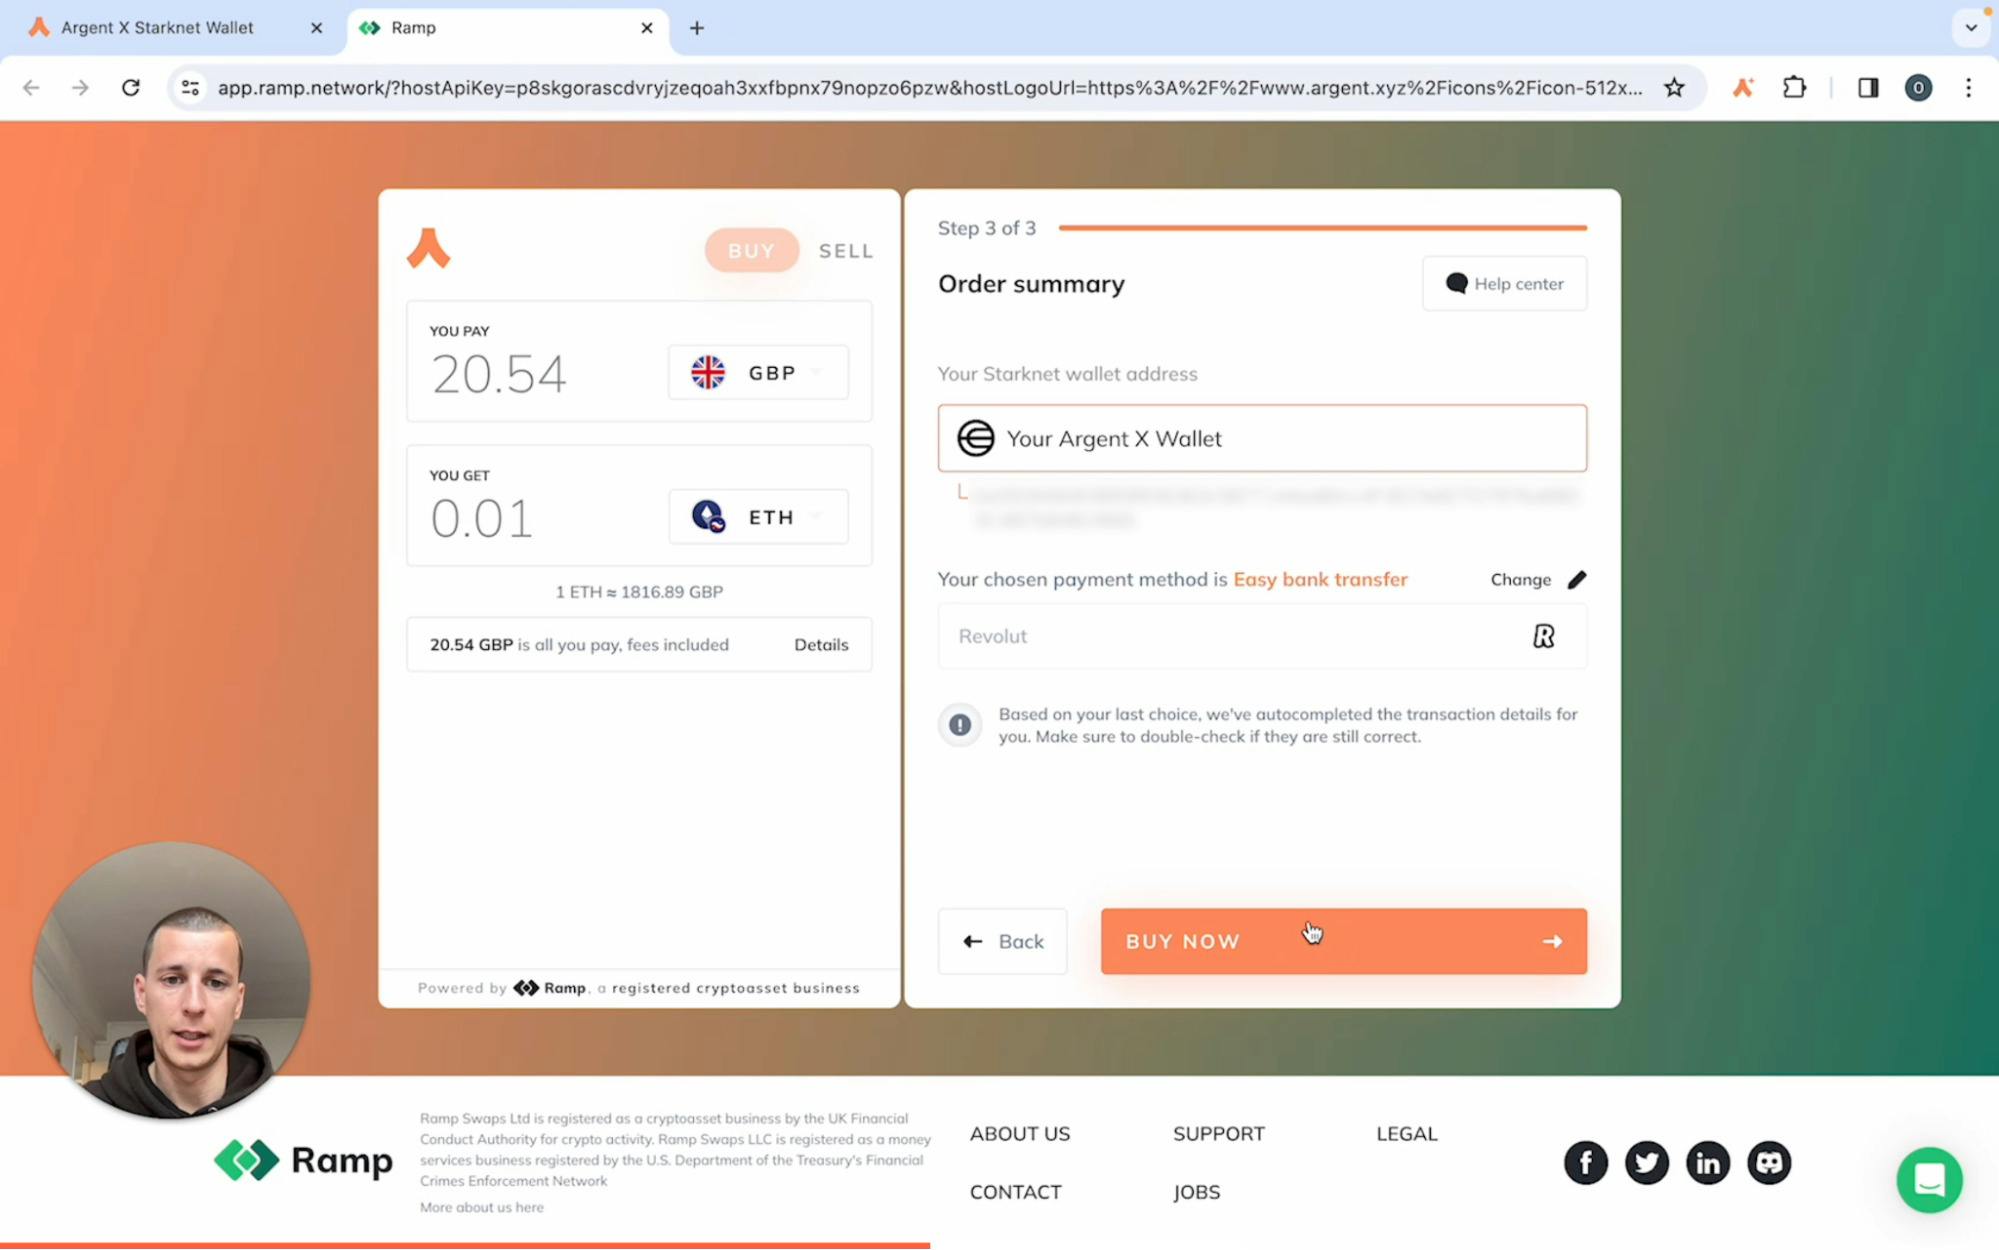Screen dimensions: 1999x1250
Task: Click the Argent logo in the widget
Action: [x=428, y=248]
